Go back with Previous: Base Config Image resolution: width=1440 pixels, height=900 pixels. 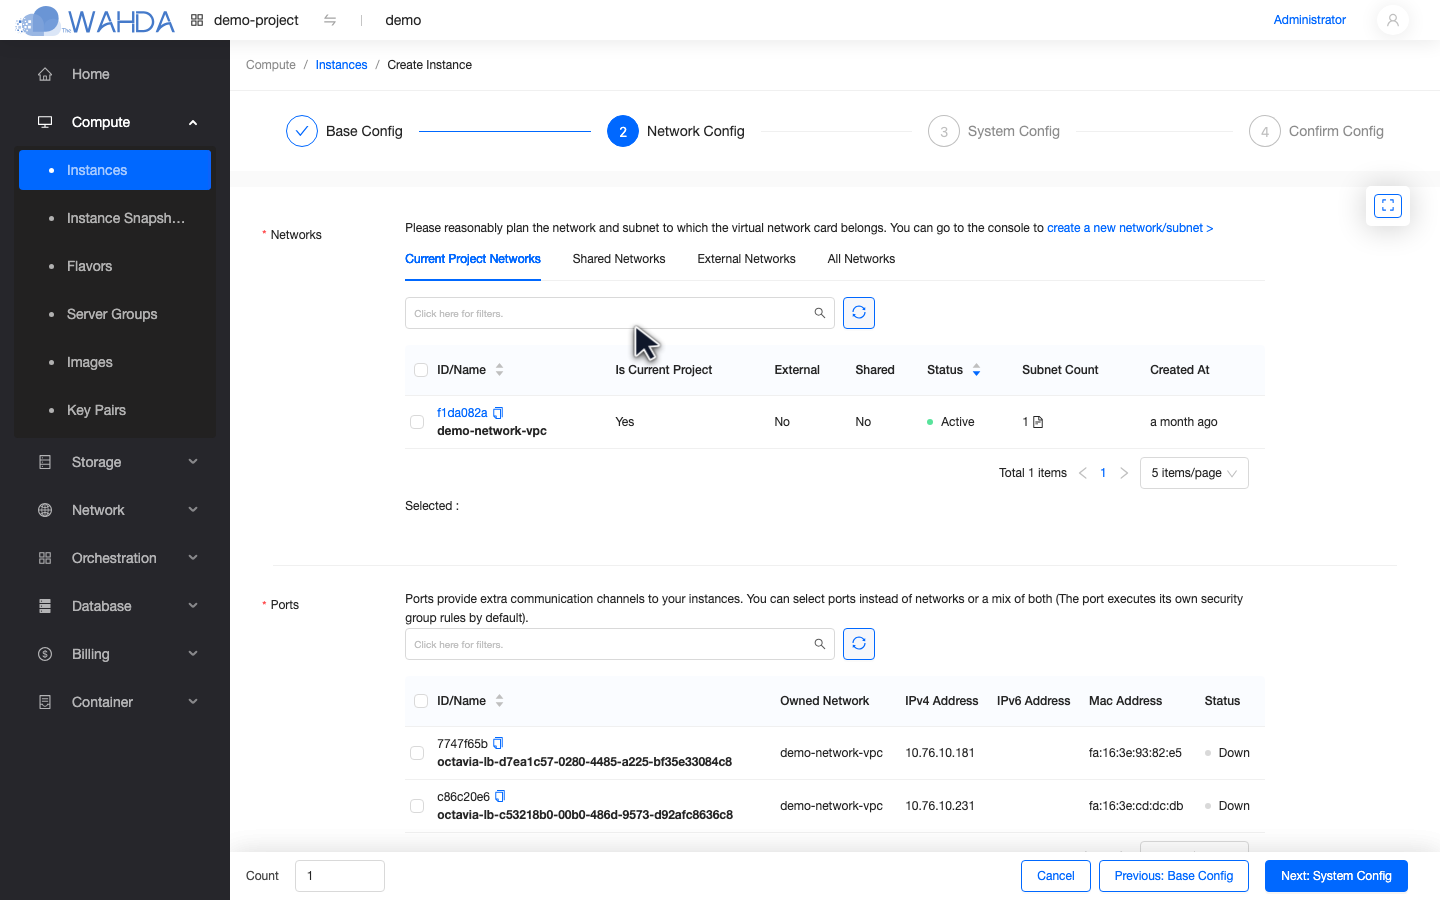pos(1174,876)
